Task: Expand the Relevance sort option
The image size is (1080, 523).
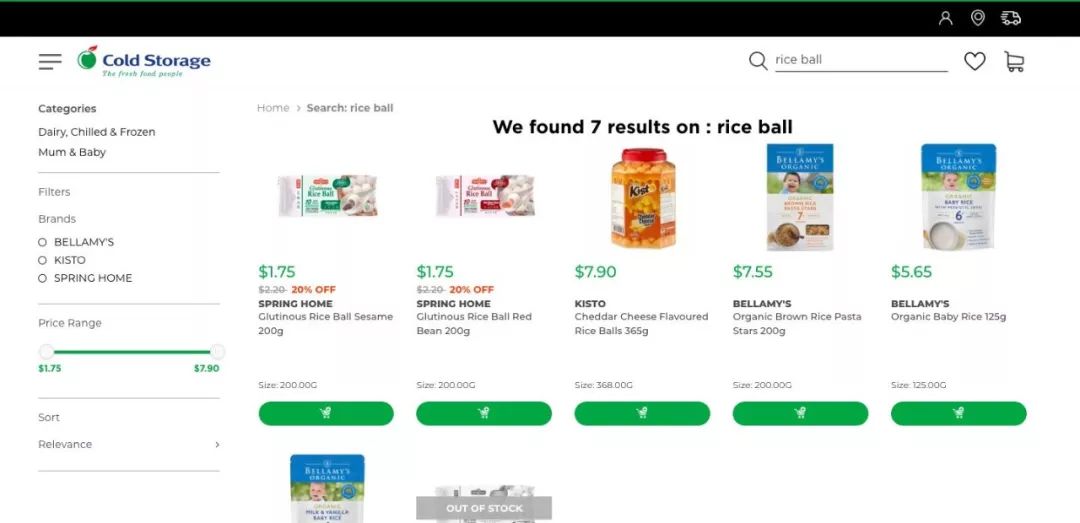Action: [x=129, y=444]
